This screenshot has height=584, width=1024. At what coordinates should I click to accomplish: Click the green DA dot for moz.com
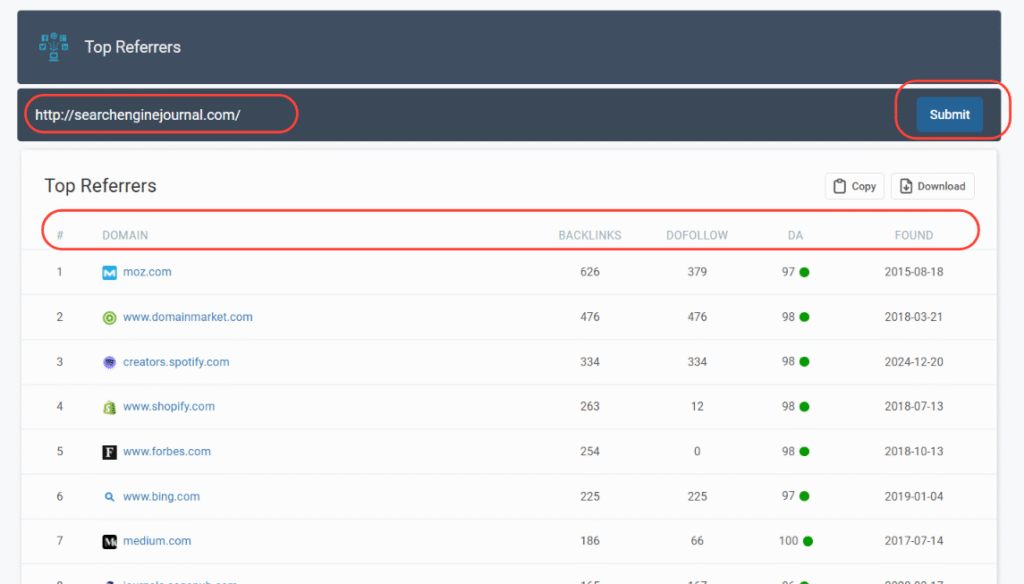805,272
